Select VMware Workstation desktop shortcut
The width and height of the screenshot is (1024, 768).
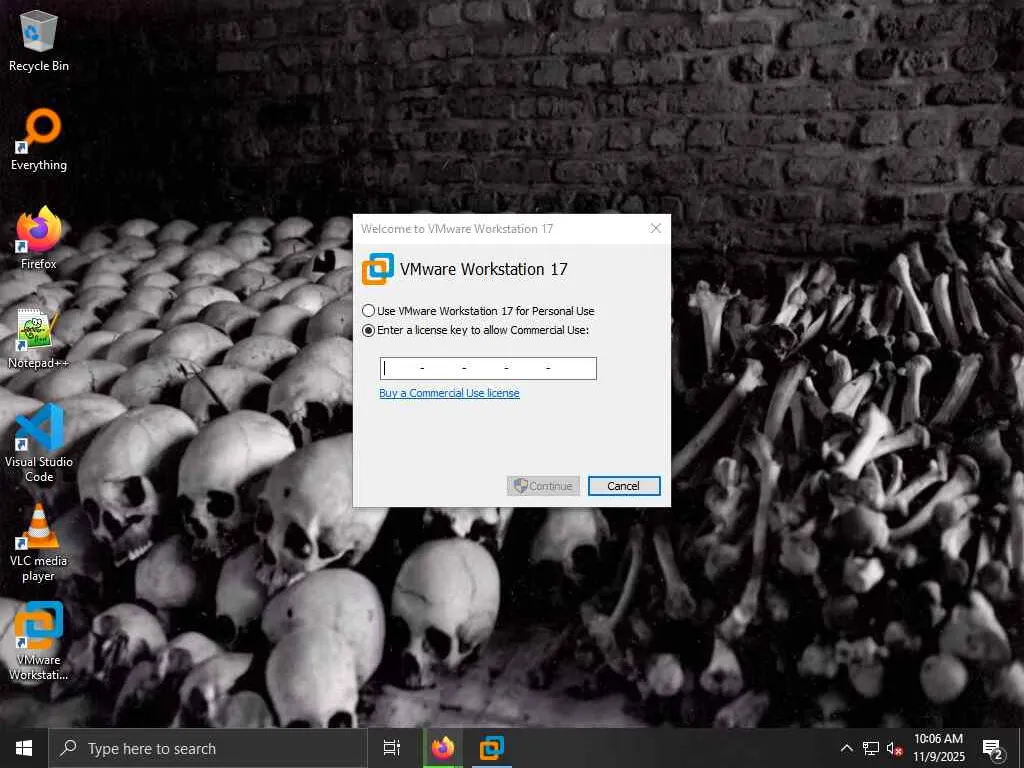point(39,642)
